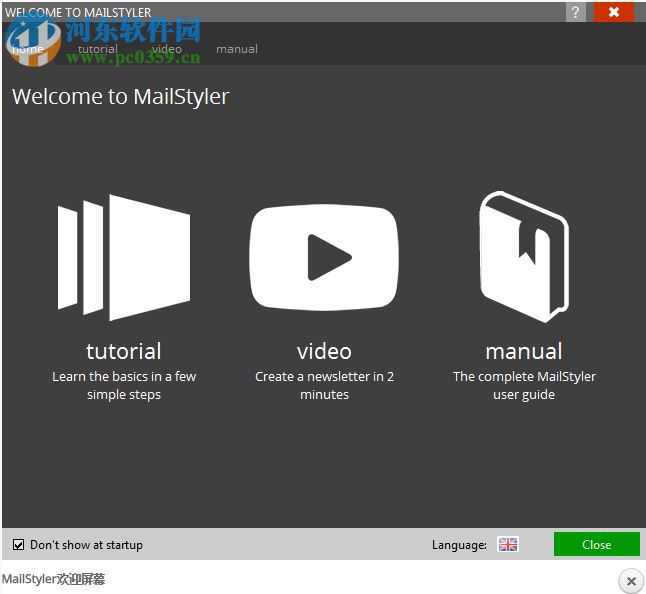
Task: Change language using the UK flag icon
Action: [508, 544]
